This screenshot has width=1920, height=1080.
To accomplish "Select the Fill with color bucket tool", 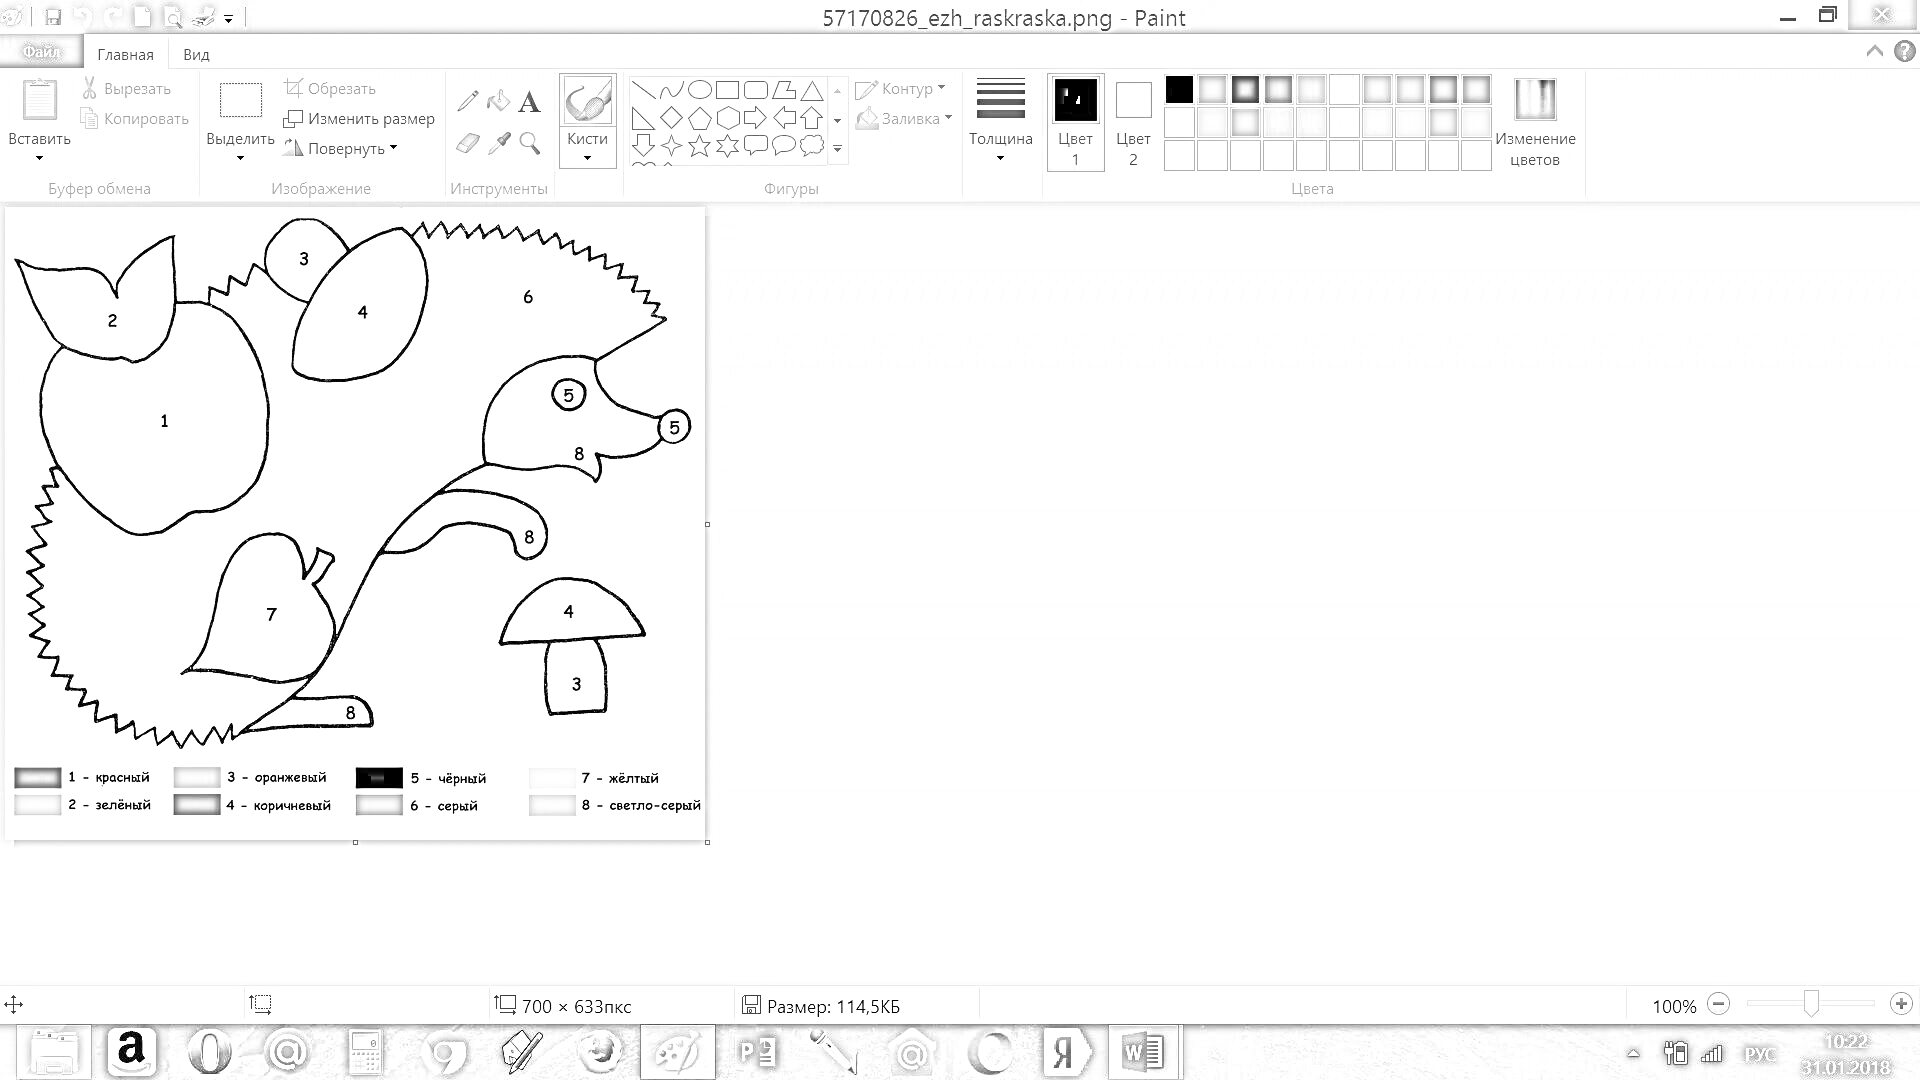I will point(498,101).
